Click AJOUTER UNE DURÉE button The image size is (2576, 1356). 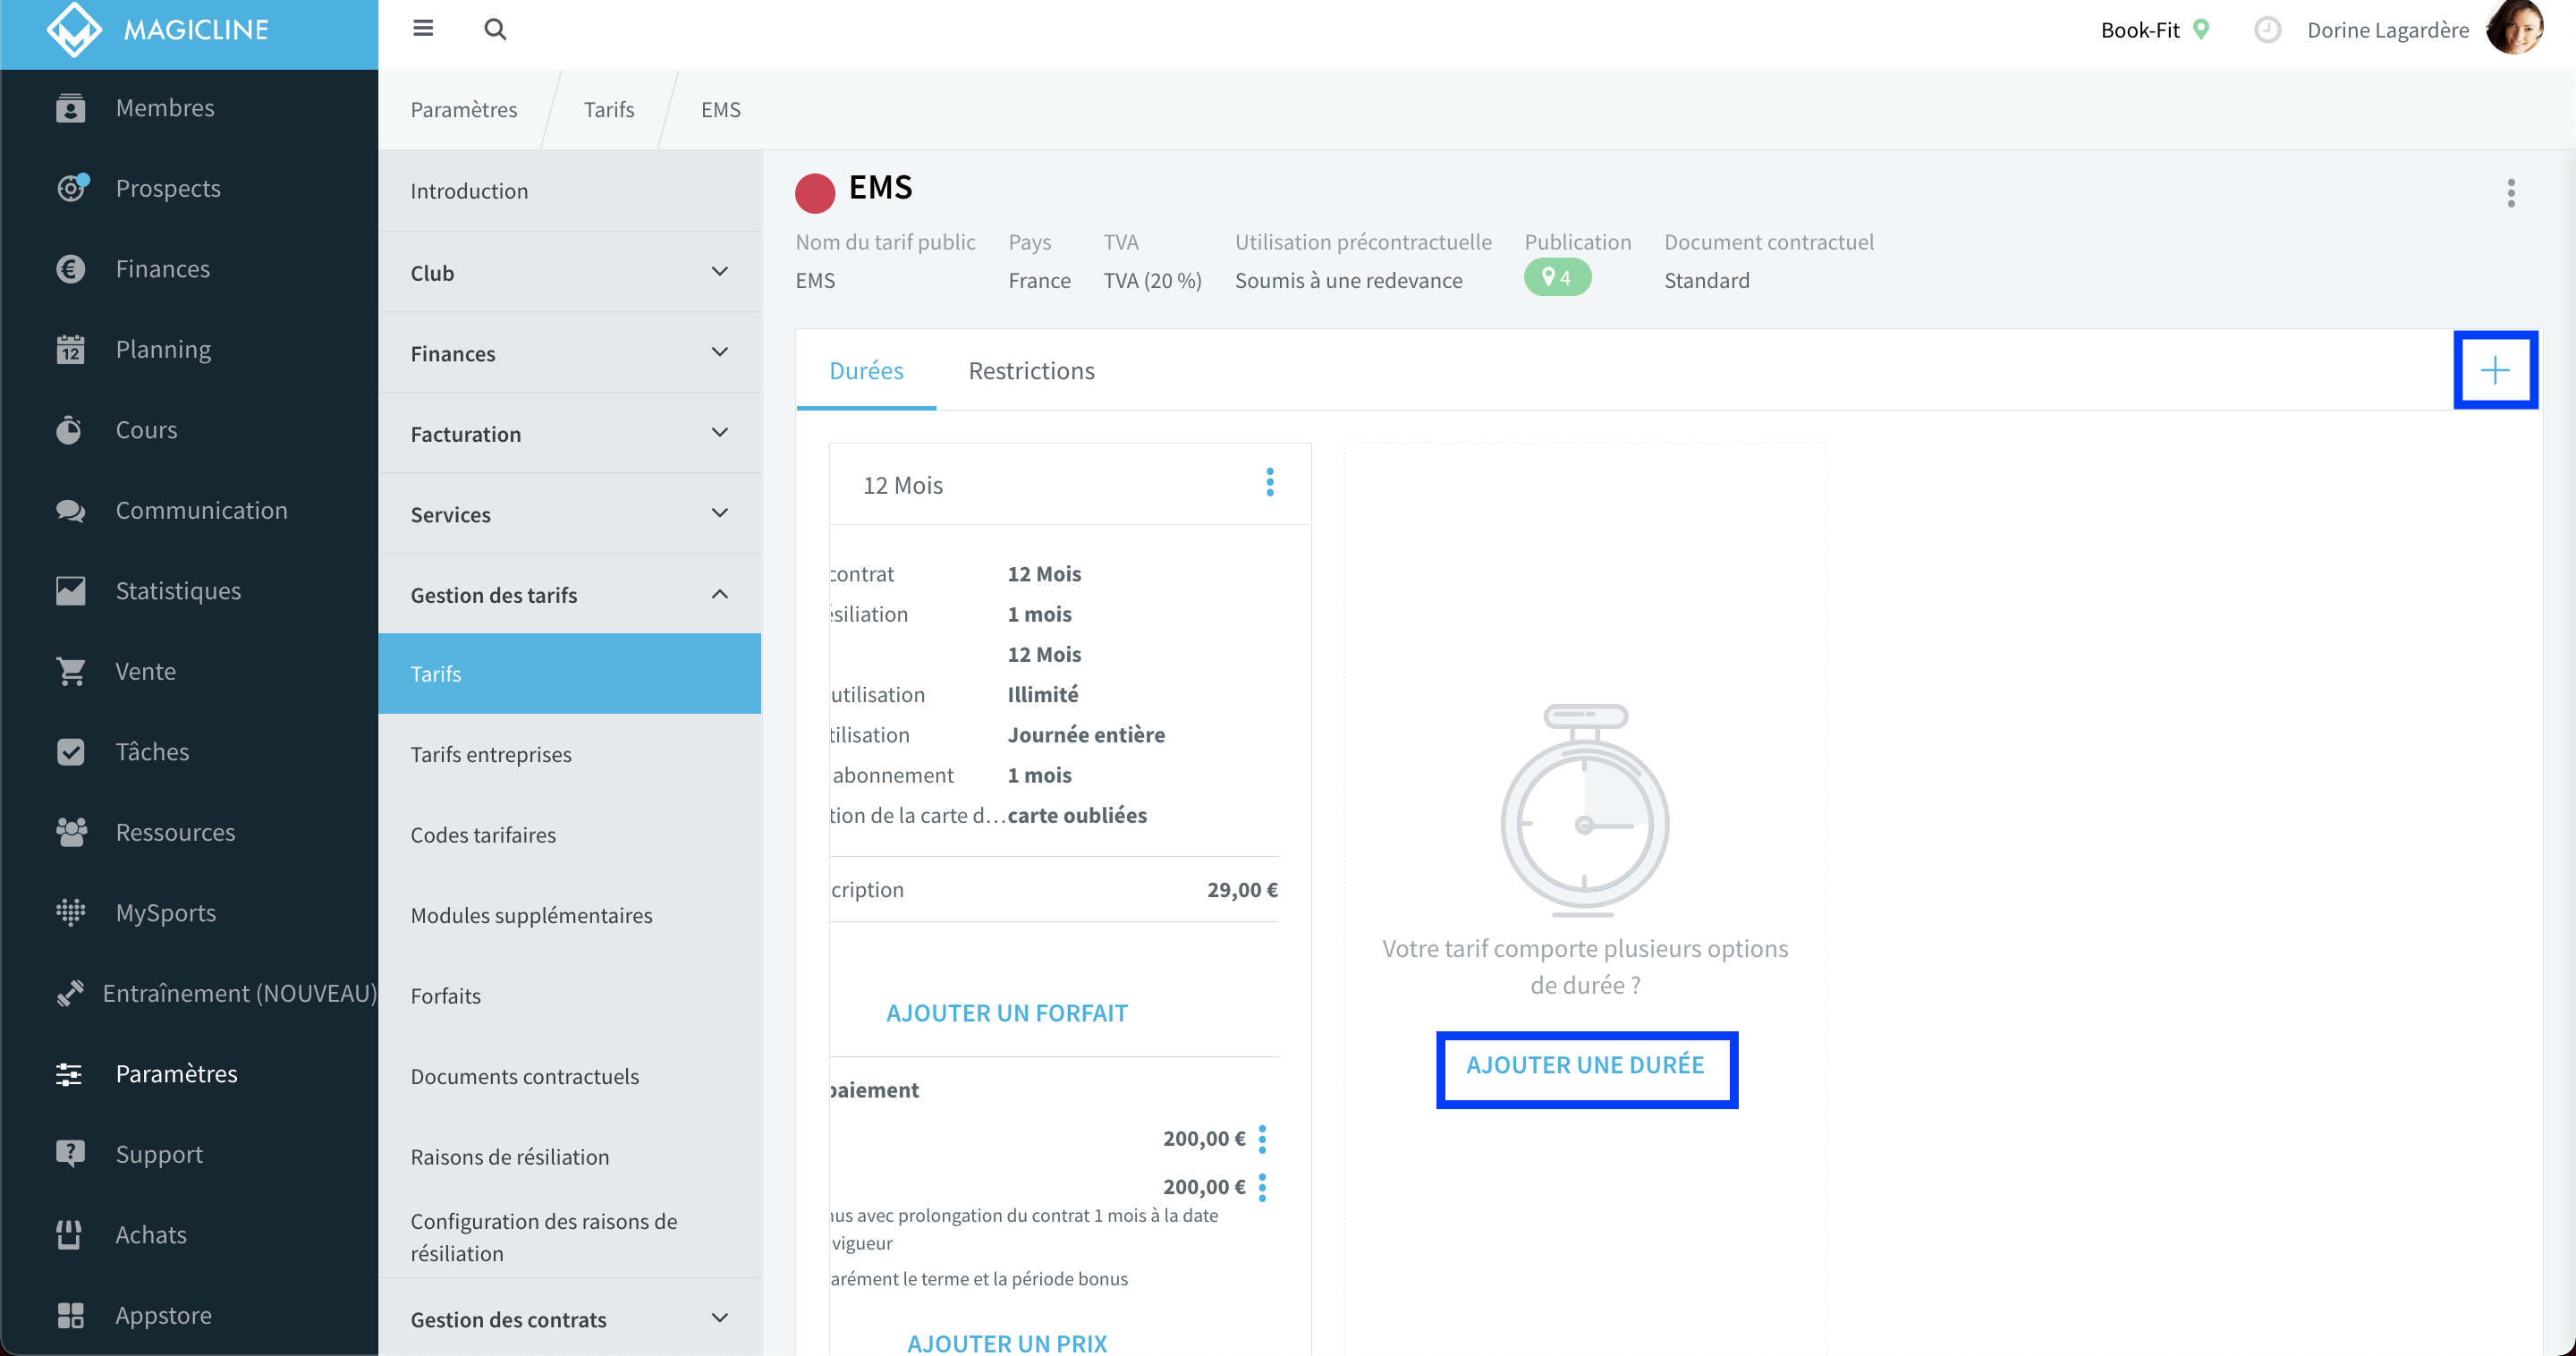1586,1067
